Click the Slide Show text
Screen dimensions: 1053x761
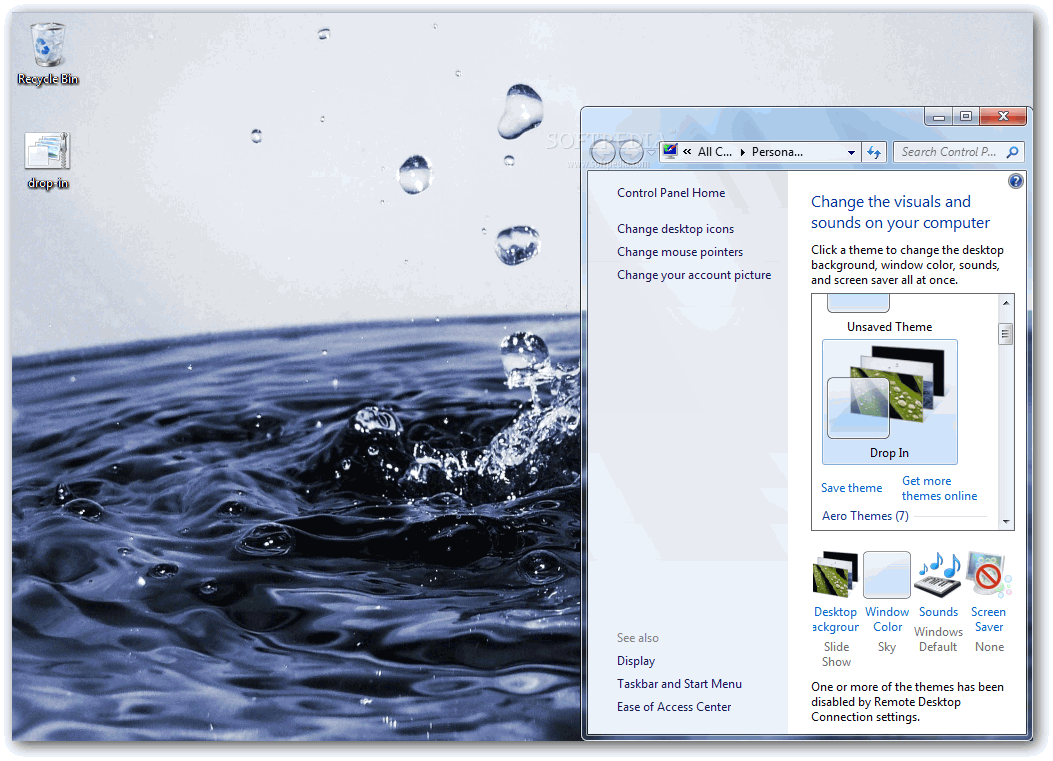point(836,654)
